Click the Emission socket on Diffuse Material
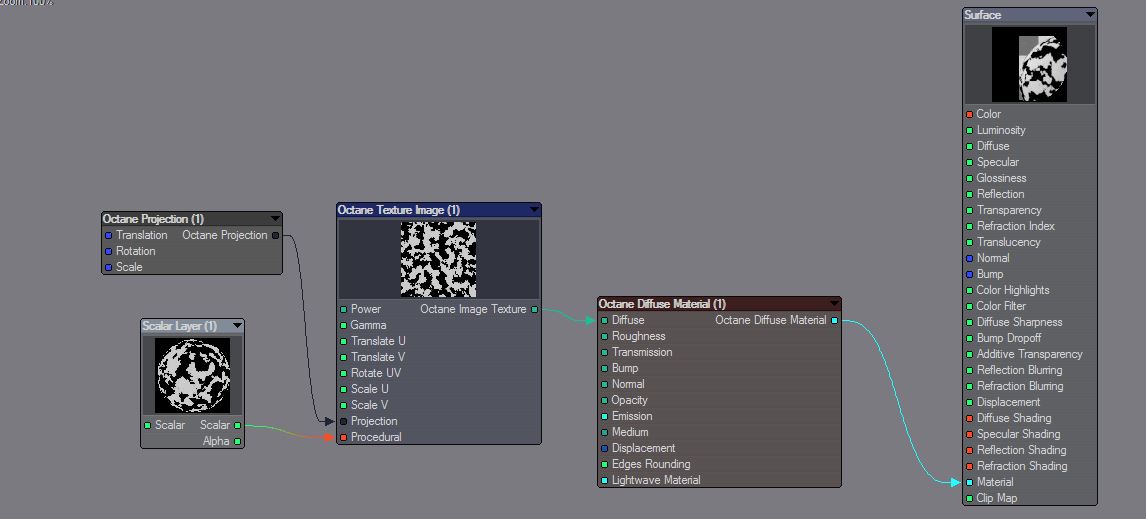Viewport: 1146px width, 519px height. point(604,417)
